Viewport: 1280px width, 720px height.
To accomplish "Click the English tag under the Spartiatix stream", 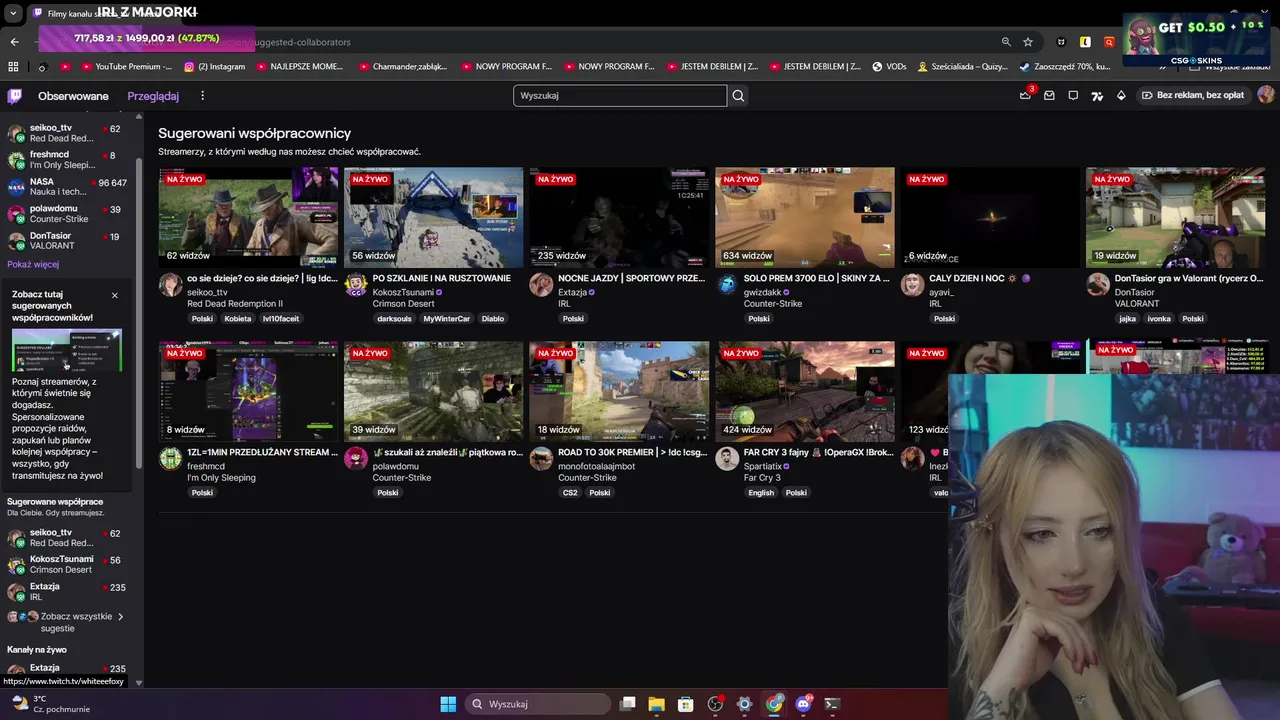I will click(x=761, y=493).
